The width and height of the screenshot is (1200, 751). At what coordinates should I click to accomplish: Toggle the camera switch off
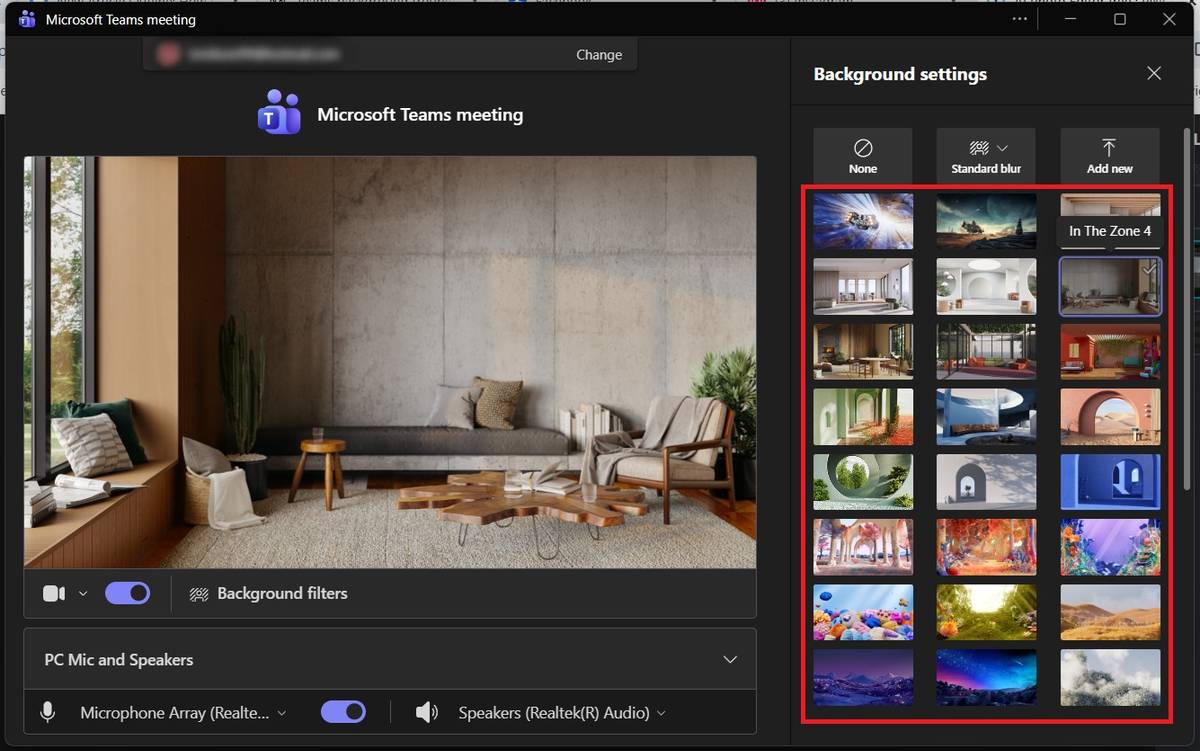128,594
